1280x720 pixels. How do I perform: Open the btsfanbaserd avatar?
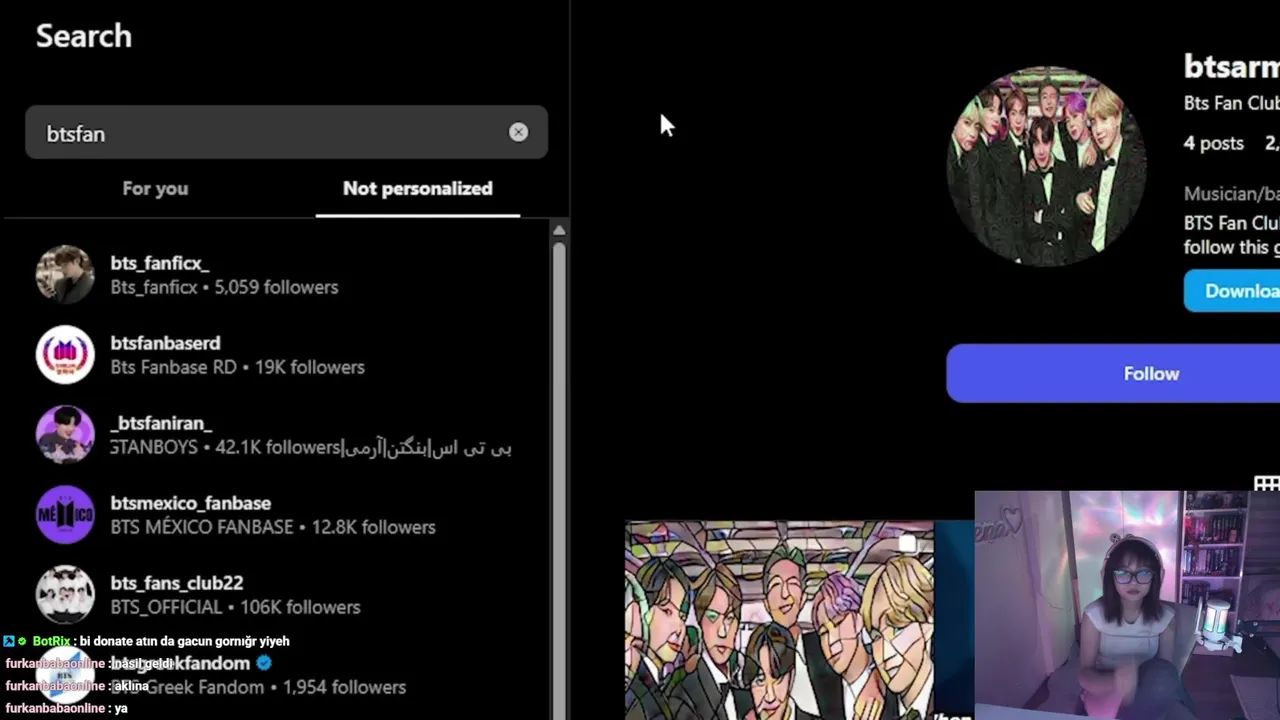(x=65, y=354)
